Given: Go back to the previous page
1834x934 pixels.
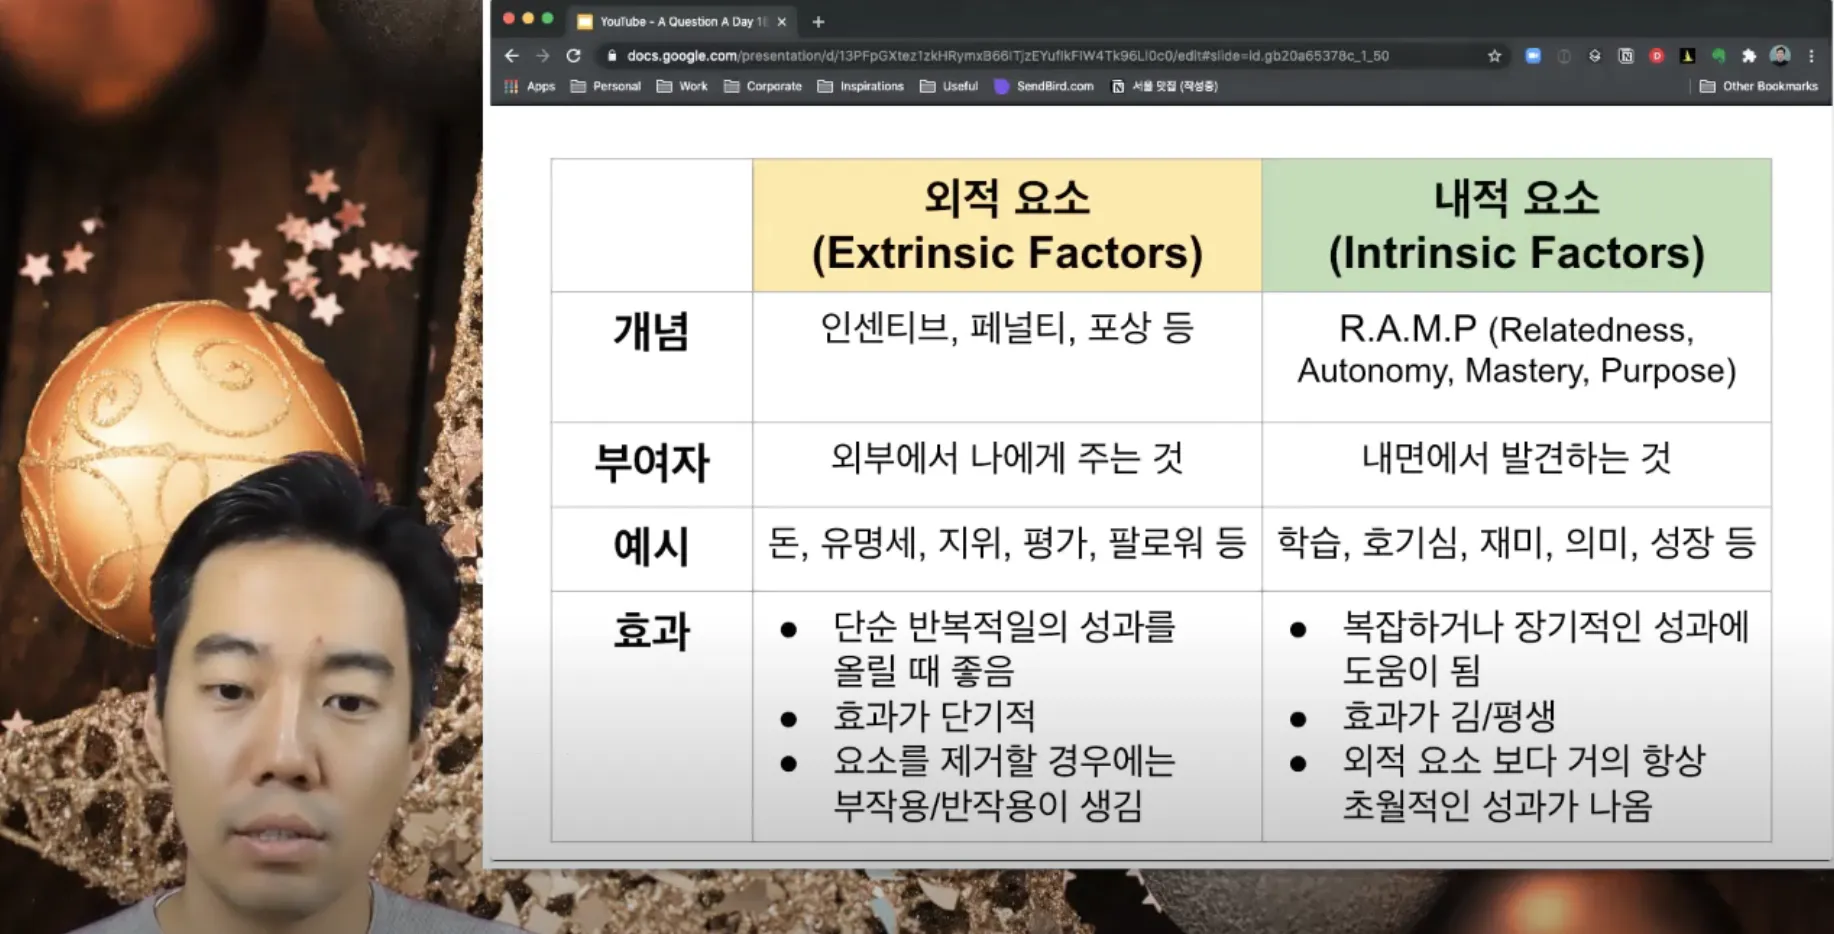Looking at the screenshot, I should pyautogui.click(x=511, y=56).
